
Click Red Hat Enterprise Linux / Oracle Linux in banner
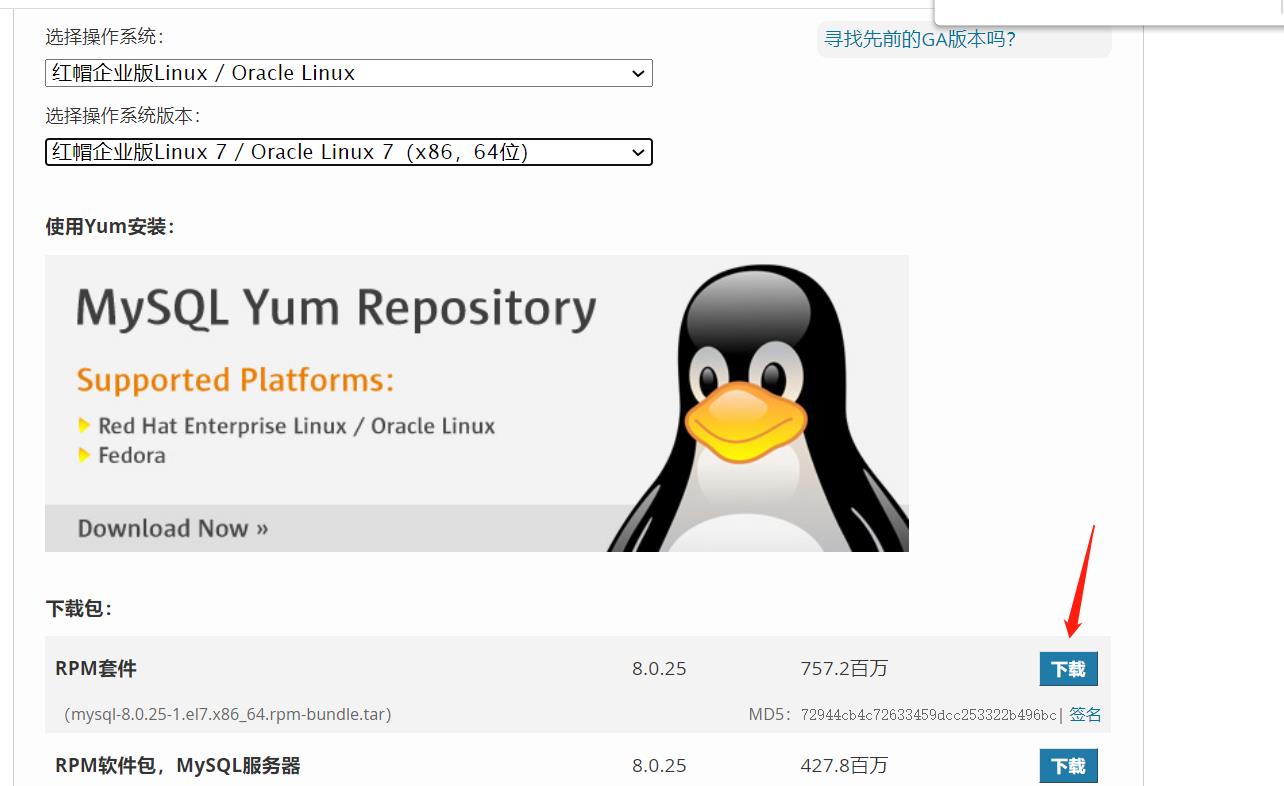click(x=297, y=426)
